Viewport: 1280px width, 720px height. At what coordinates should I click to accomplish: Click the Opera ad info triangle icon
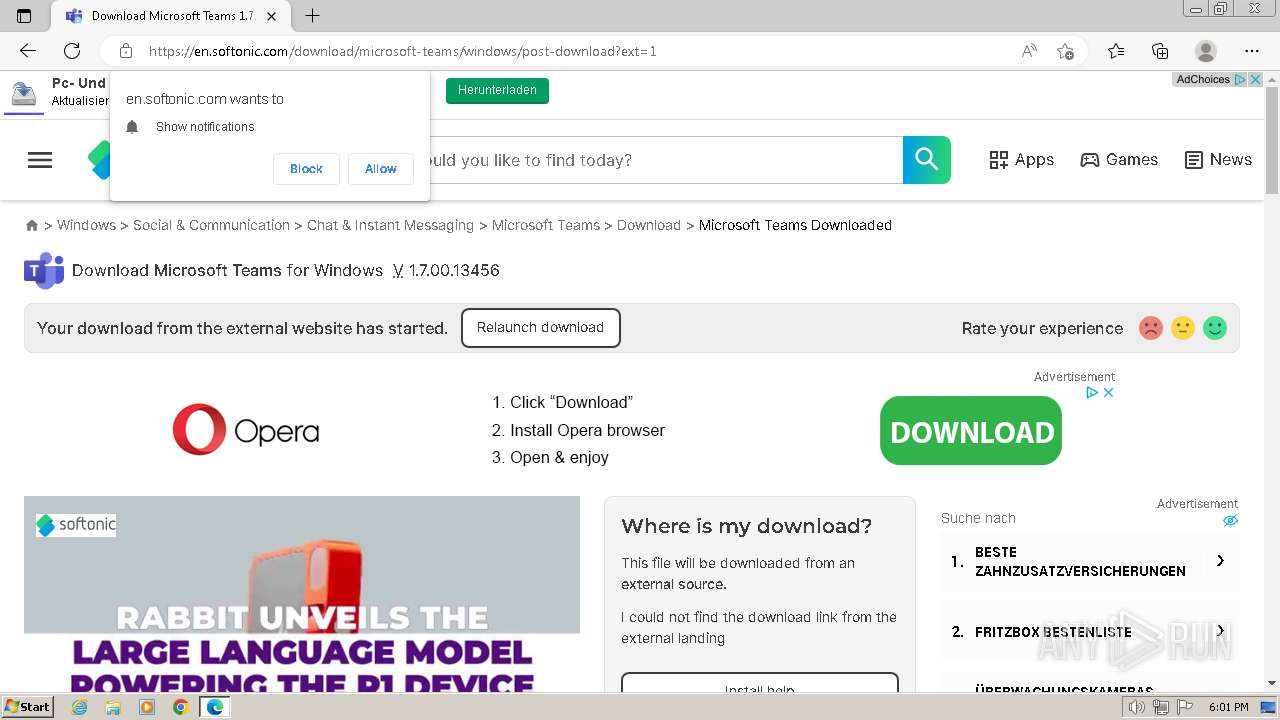point(1093,393)
